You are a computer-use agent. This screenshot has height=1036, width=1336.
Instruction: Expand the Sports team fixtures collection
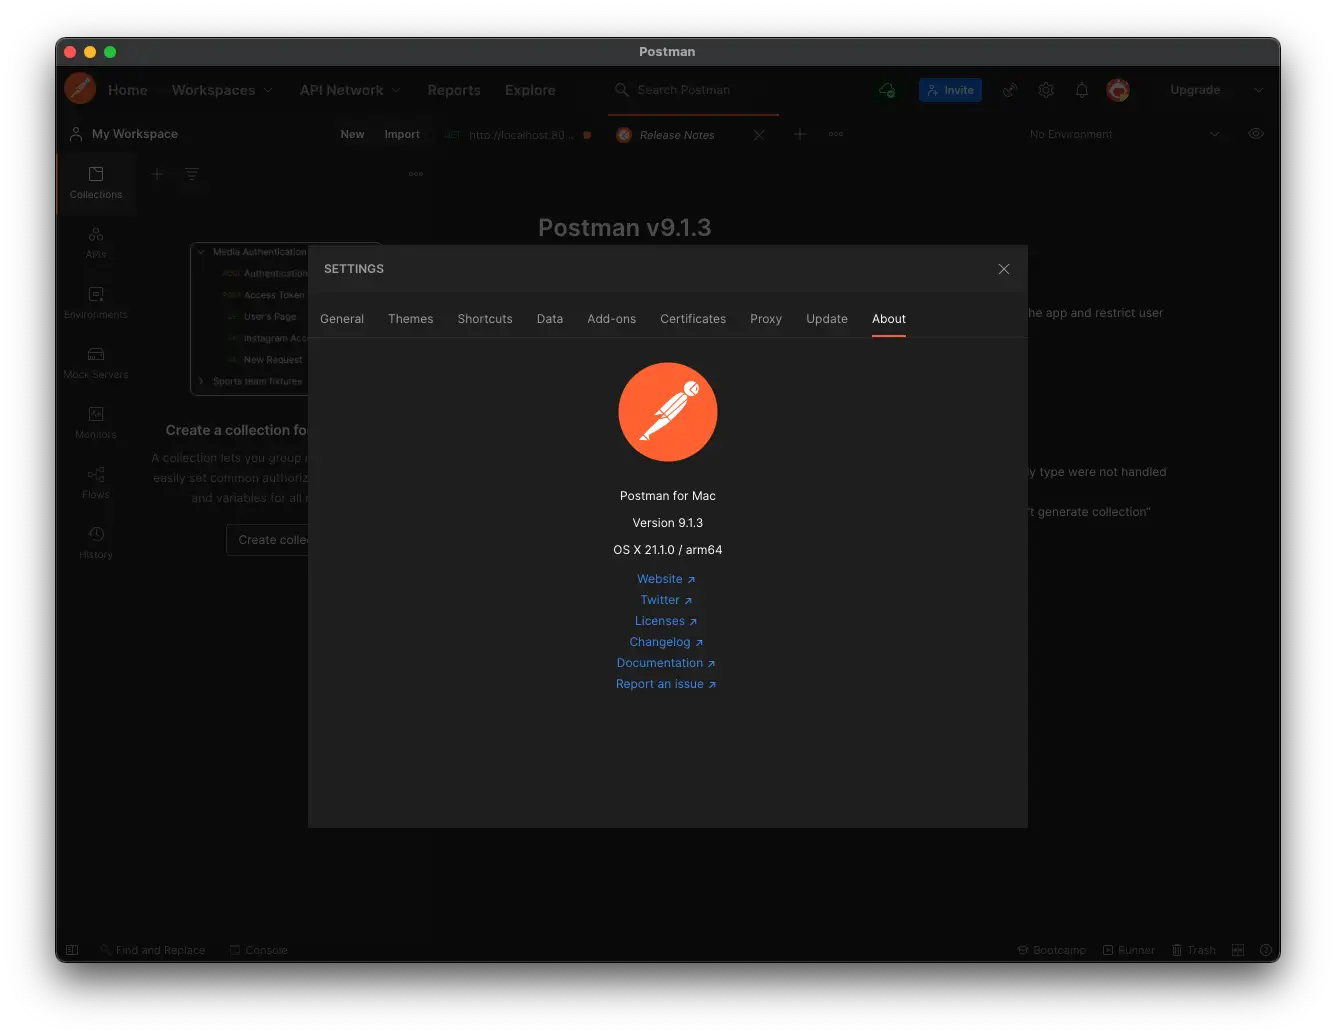(x=201, y=381)
